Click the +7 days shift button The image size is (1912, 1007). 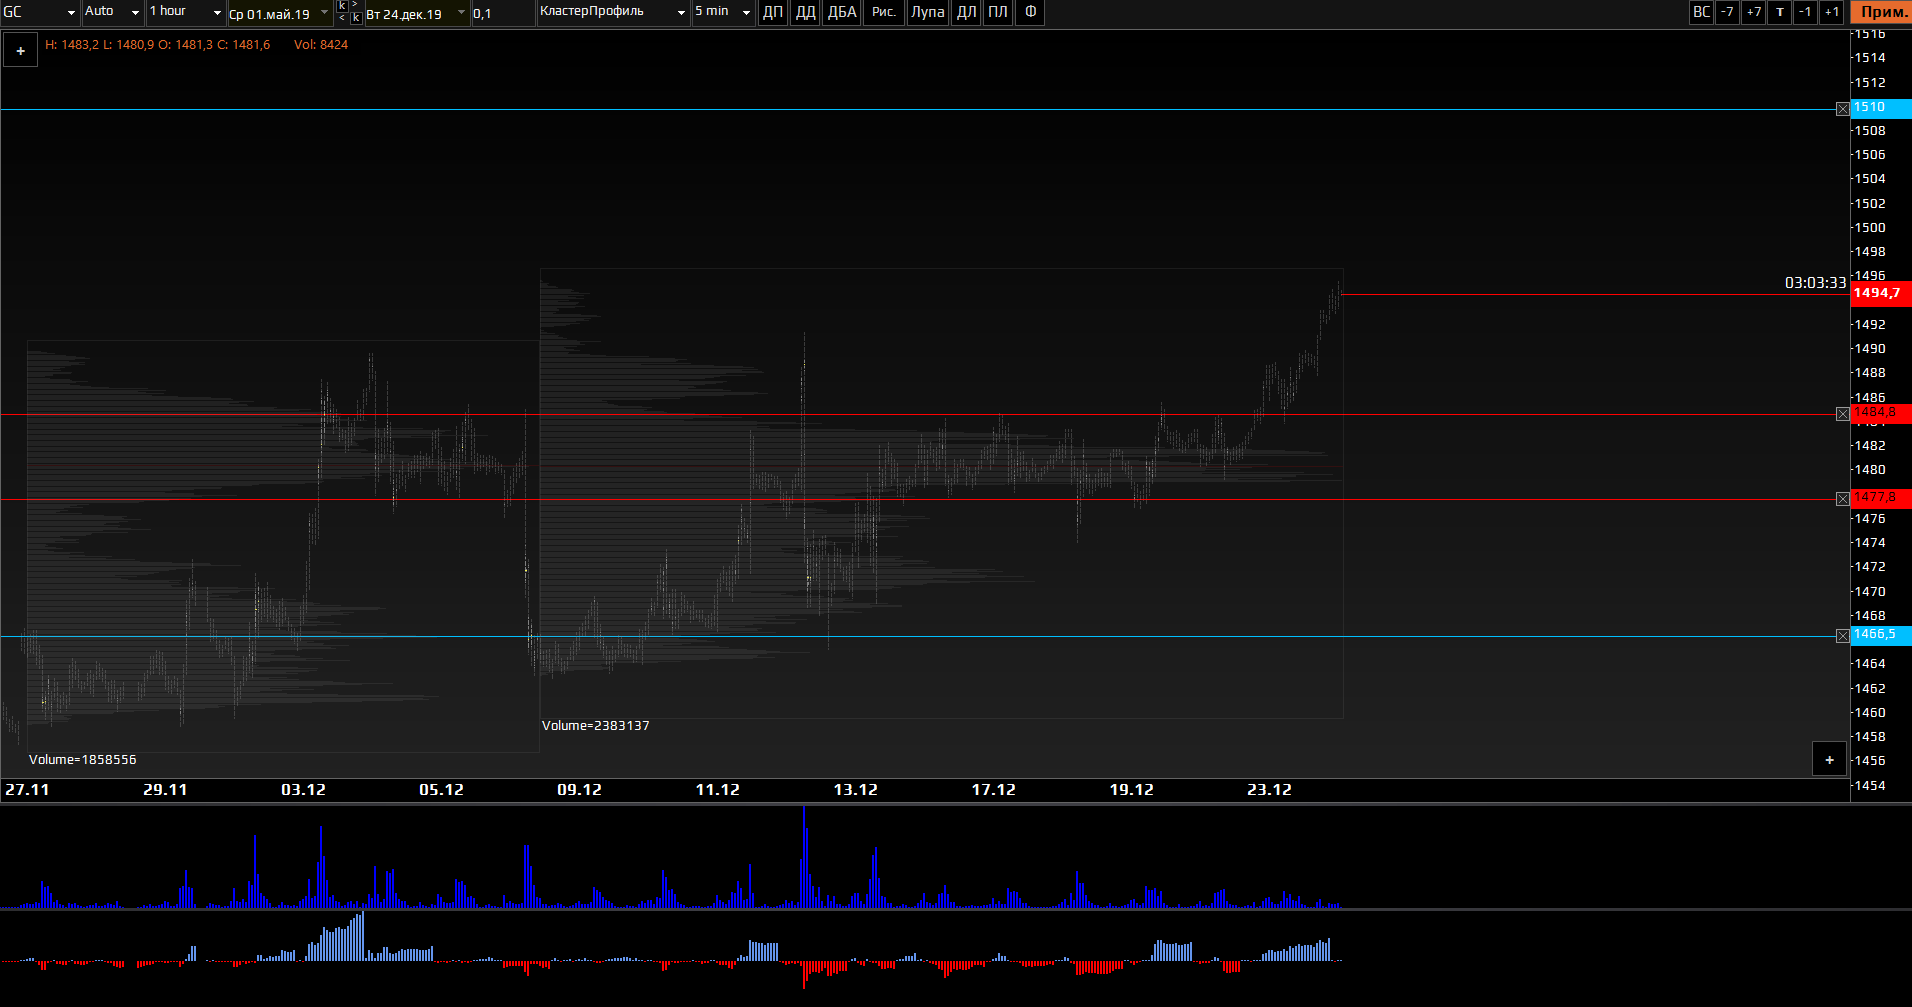[1753, 12]
